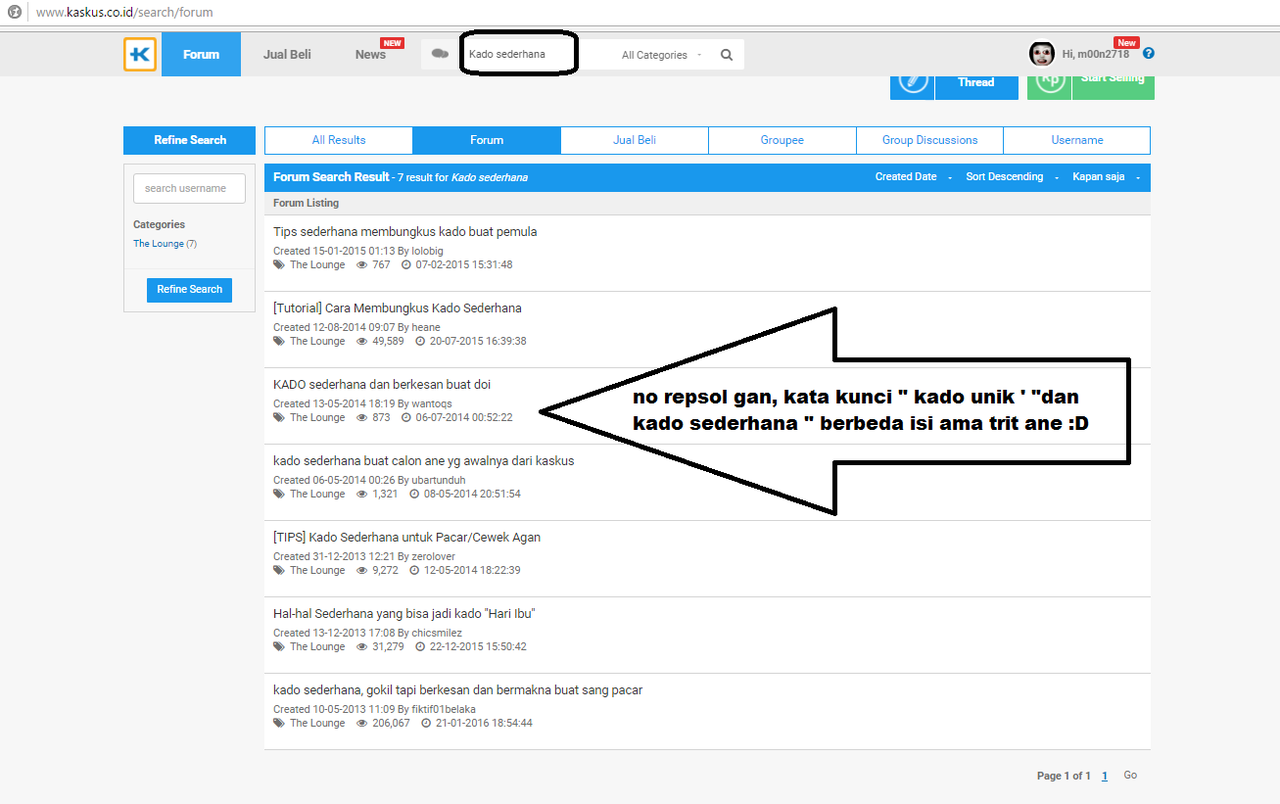Click the search magnifier icon
This screenshot has height=804, width=1280.
(x=727, y=55)
